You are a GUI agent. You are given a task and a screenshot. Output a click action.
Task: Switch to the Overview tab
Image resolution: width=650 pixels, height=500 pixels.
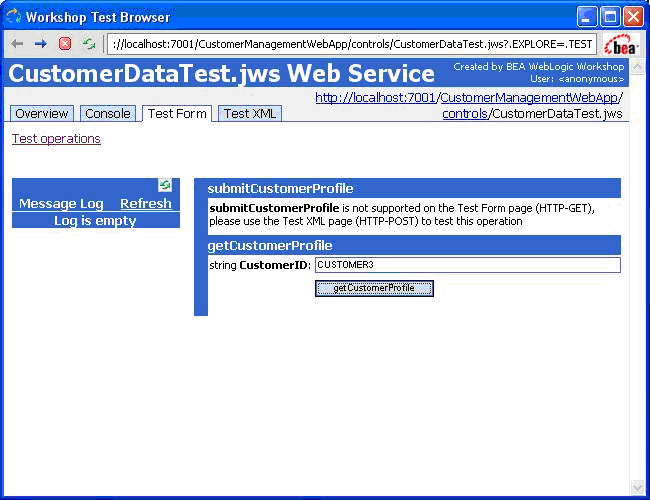[41, 114]
